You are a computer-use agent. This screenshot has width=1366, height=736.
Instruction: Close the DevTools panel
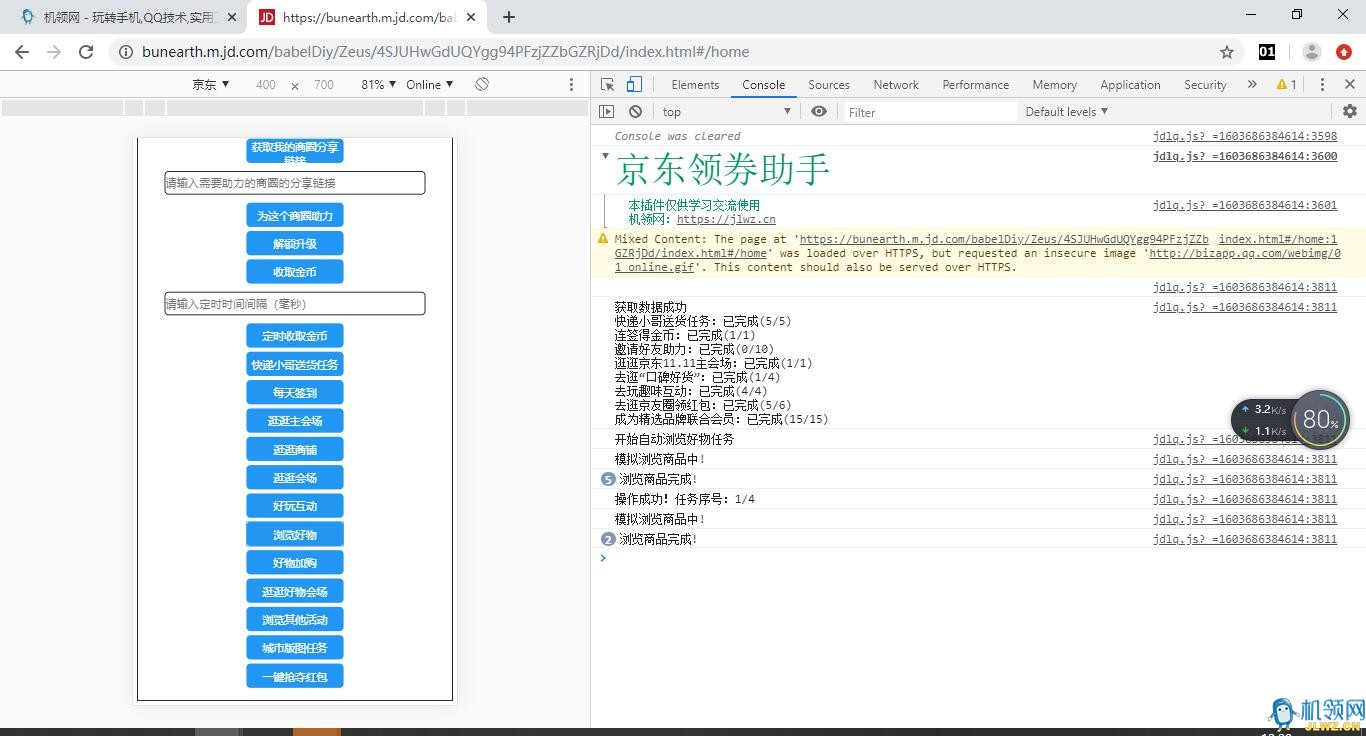(x=1350, y=85)
